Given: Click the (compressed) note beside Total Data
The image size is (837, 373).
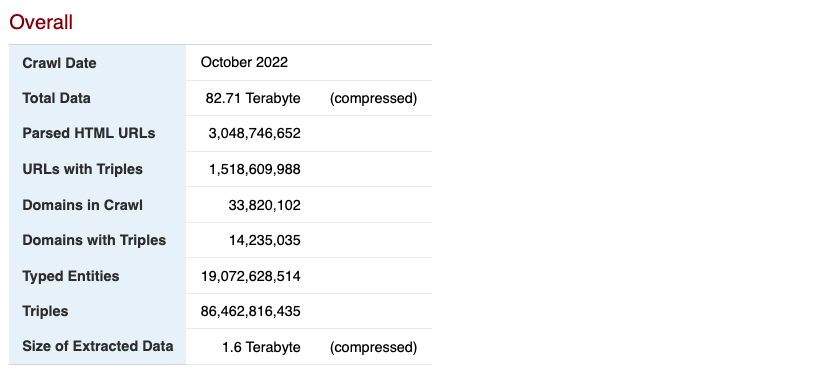Looking at the screenshot, I should (373, 98).
